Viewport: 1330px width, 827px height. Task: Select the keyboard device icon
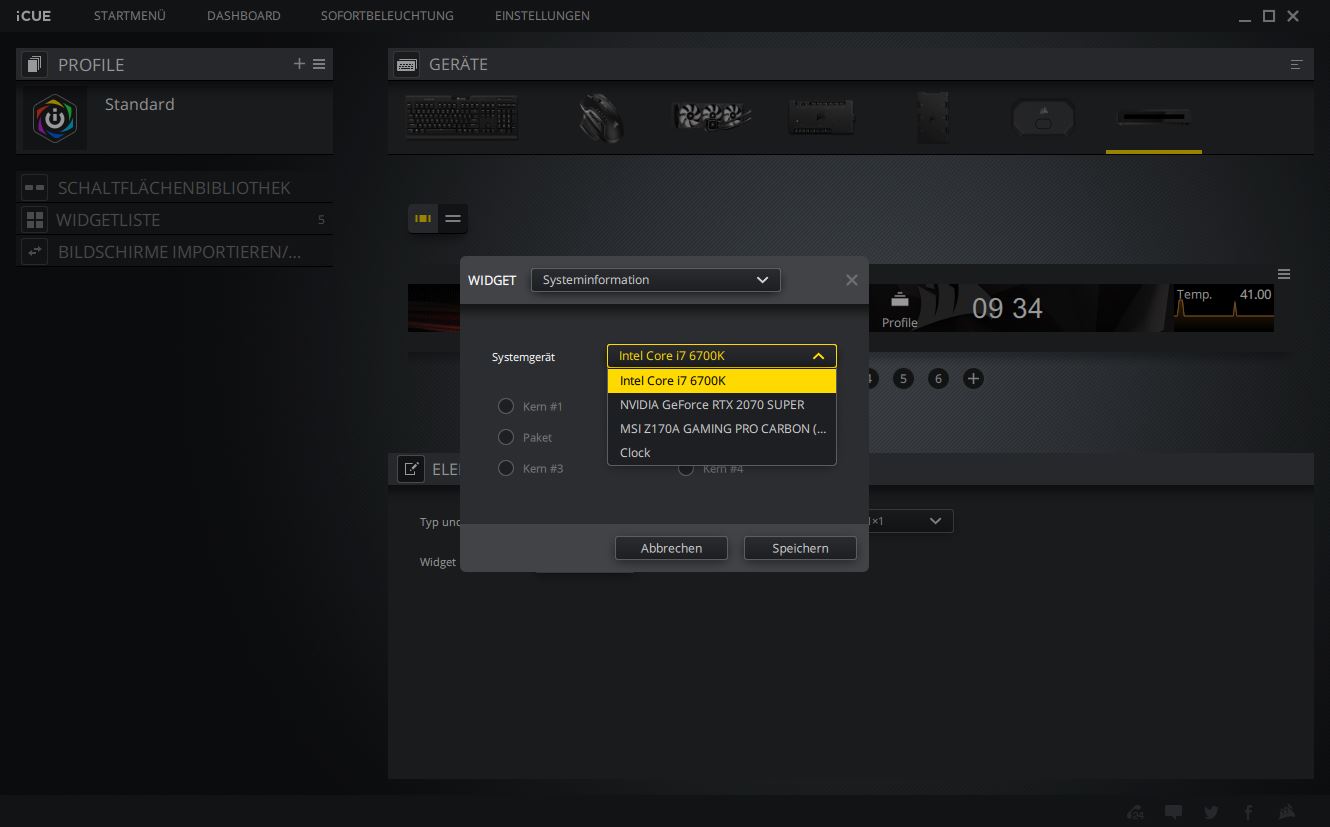461,117
